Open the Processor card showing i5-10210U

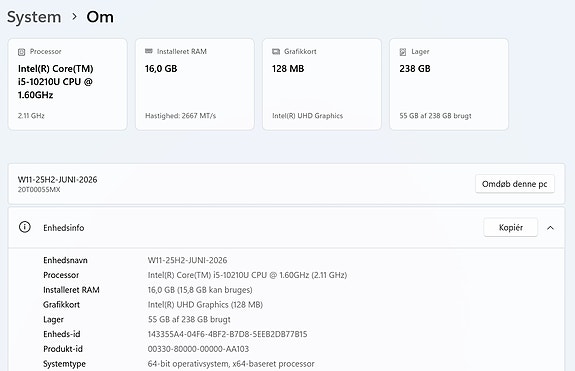[67, 84]
